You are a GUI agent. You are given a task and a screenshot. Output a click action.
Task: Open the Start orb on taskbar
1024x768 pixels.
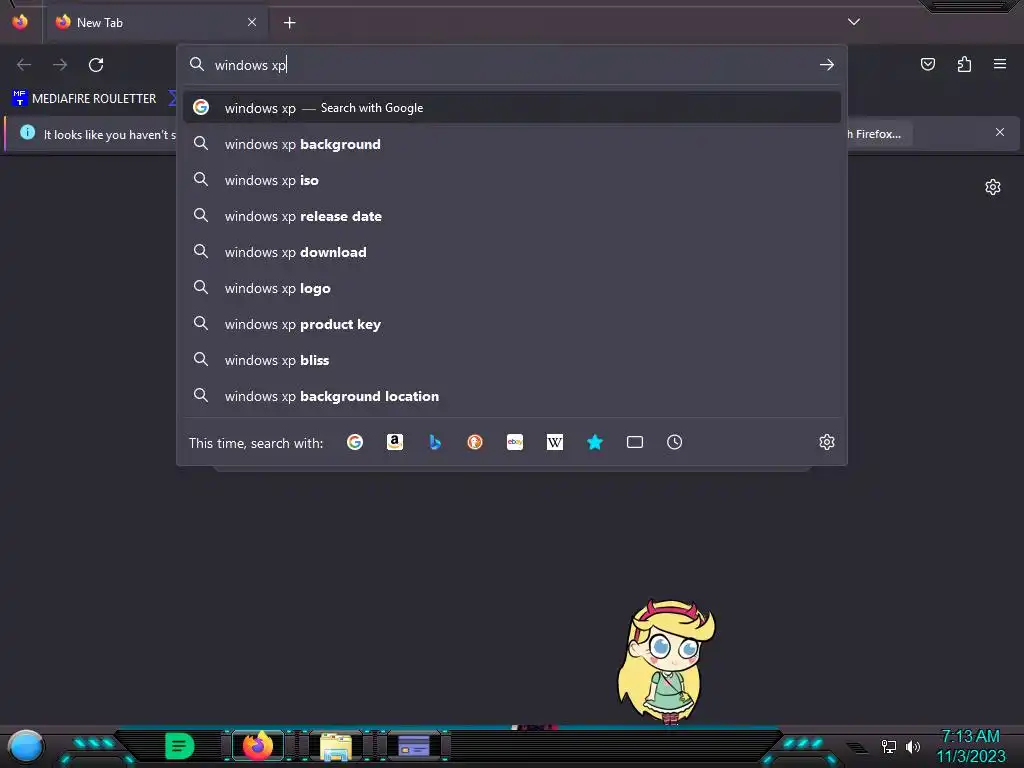coord(25,746)
